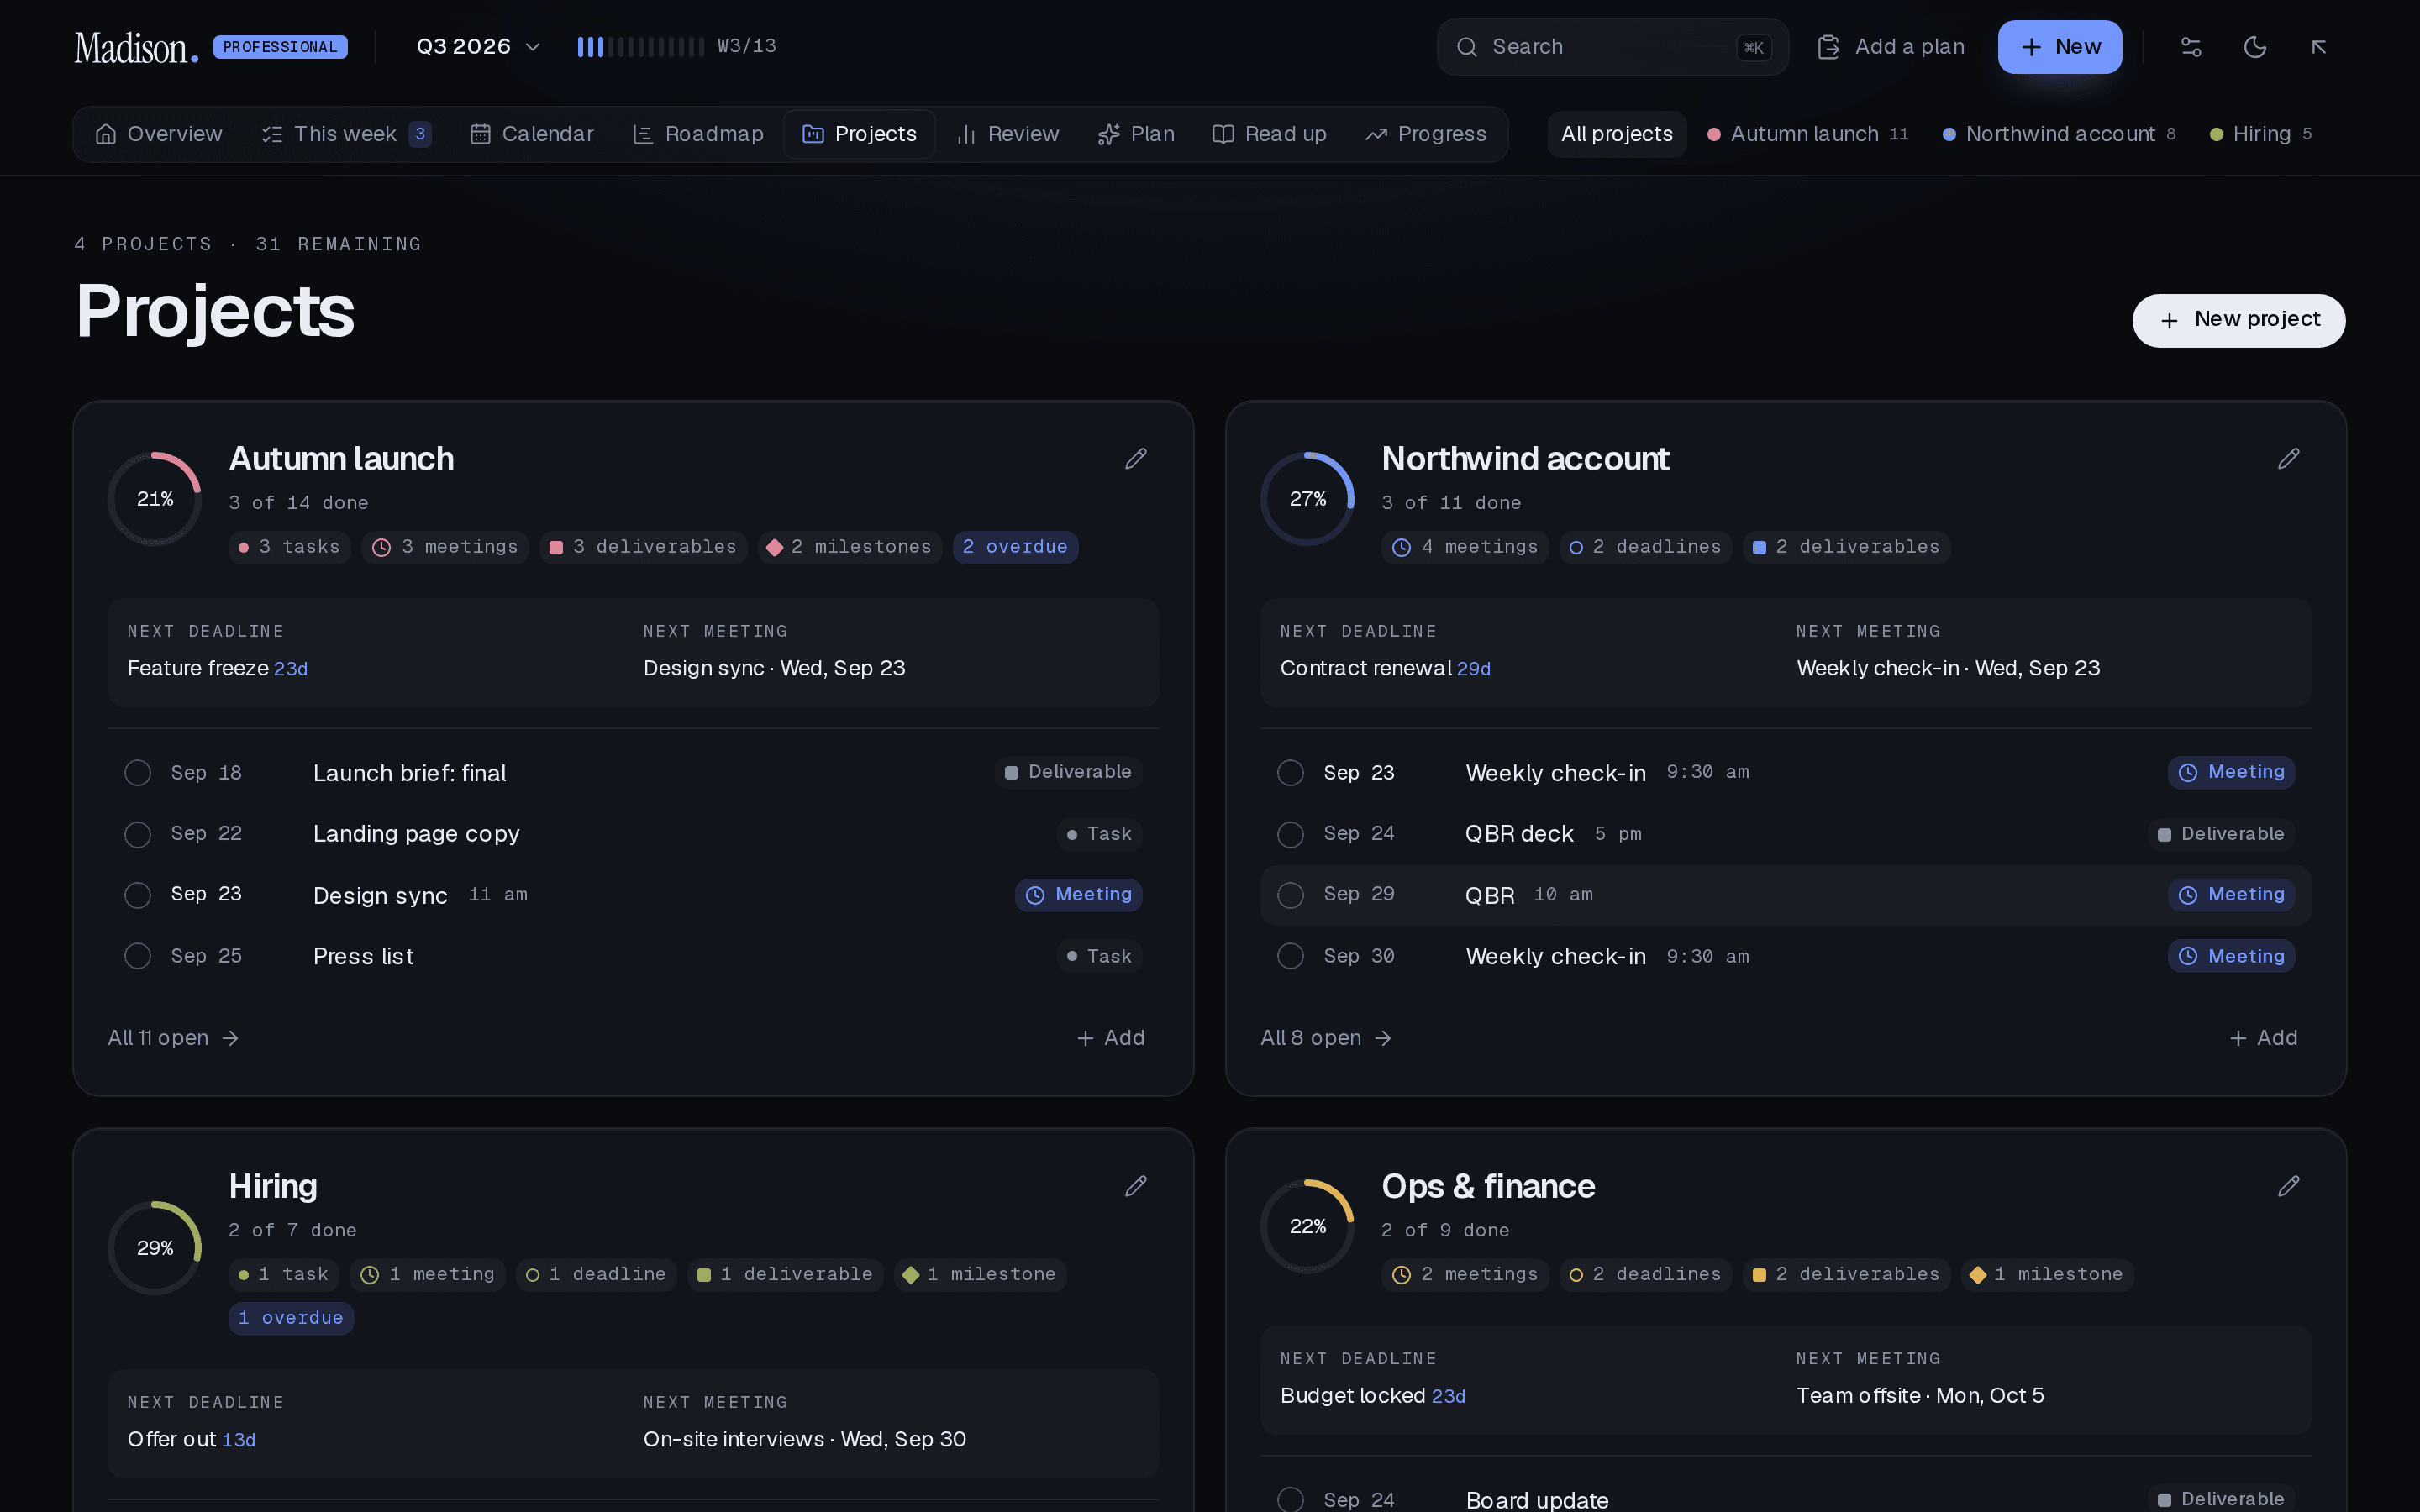Click the edit pencil on Ops & finance card
The image size is (2420, 1512).
pyautogui.click(x=2288, y=1186)
